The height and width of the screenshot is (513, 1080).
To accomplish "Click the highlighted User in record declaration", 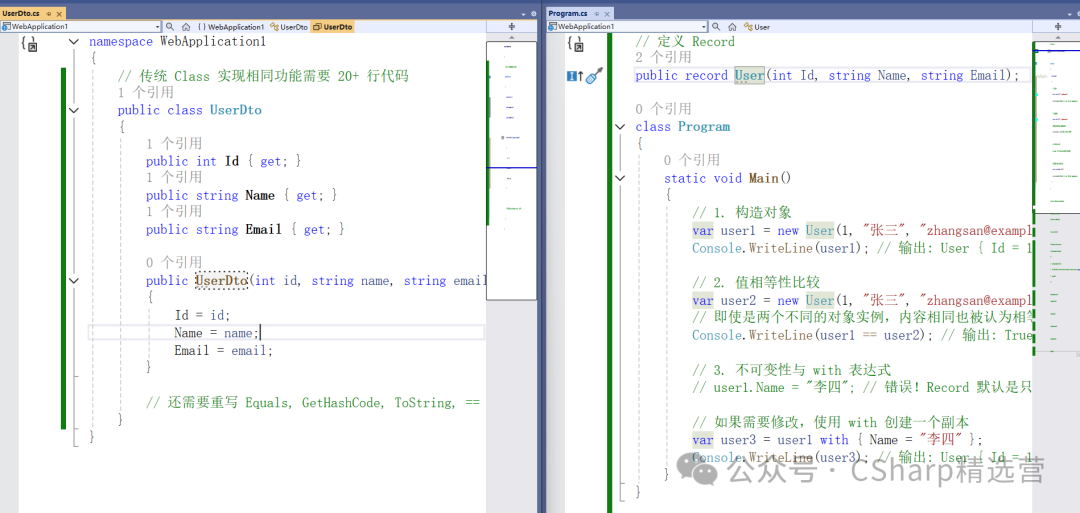I will (x=749, y=76).
